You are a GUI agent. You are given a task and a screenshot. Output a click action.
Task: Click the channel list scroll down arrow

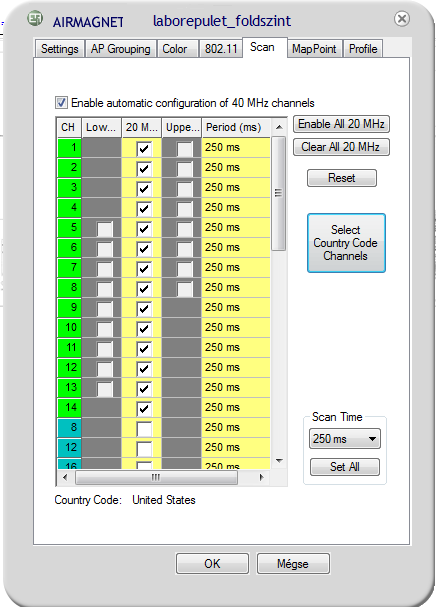(279, 461)
